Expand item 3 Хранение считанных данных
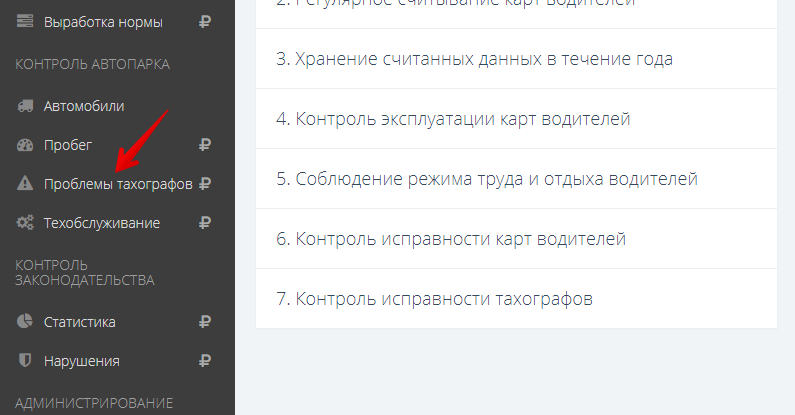Screen dimensions: 795x415 pyautogui.click(x=516, y=59)
